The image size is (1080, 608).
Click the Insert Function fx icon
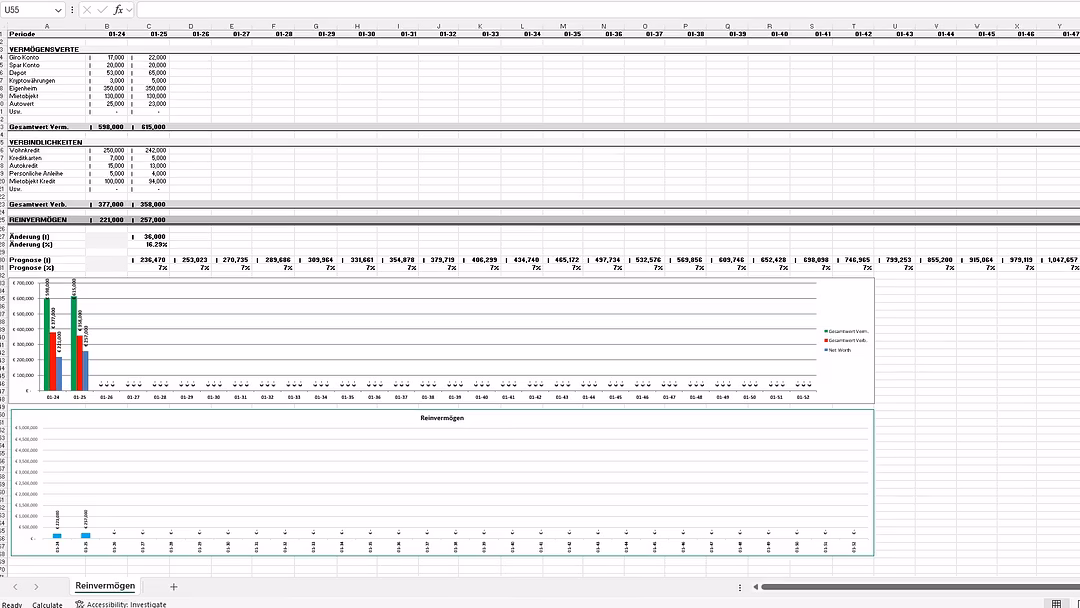(118, 9)
